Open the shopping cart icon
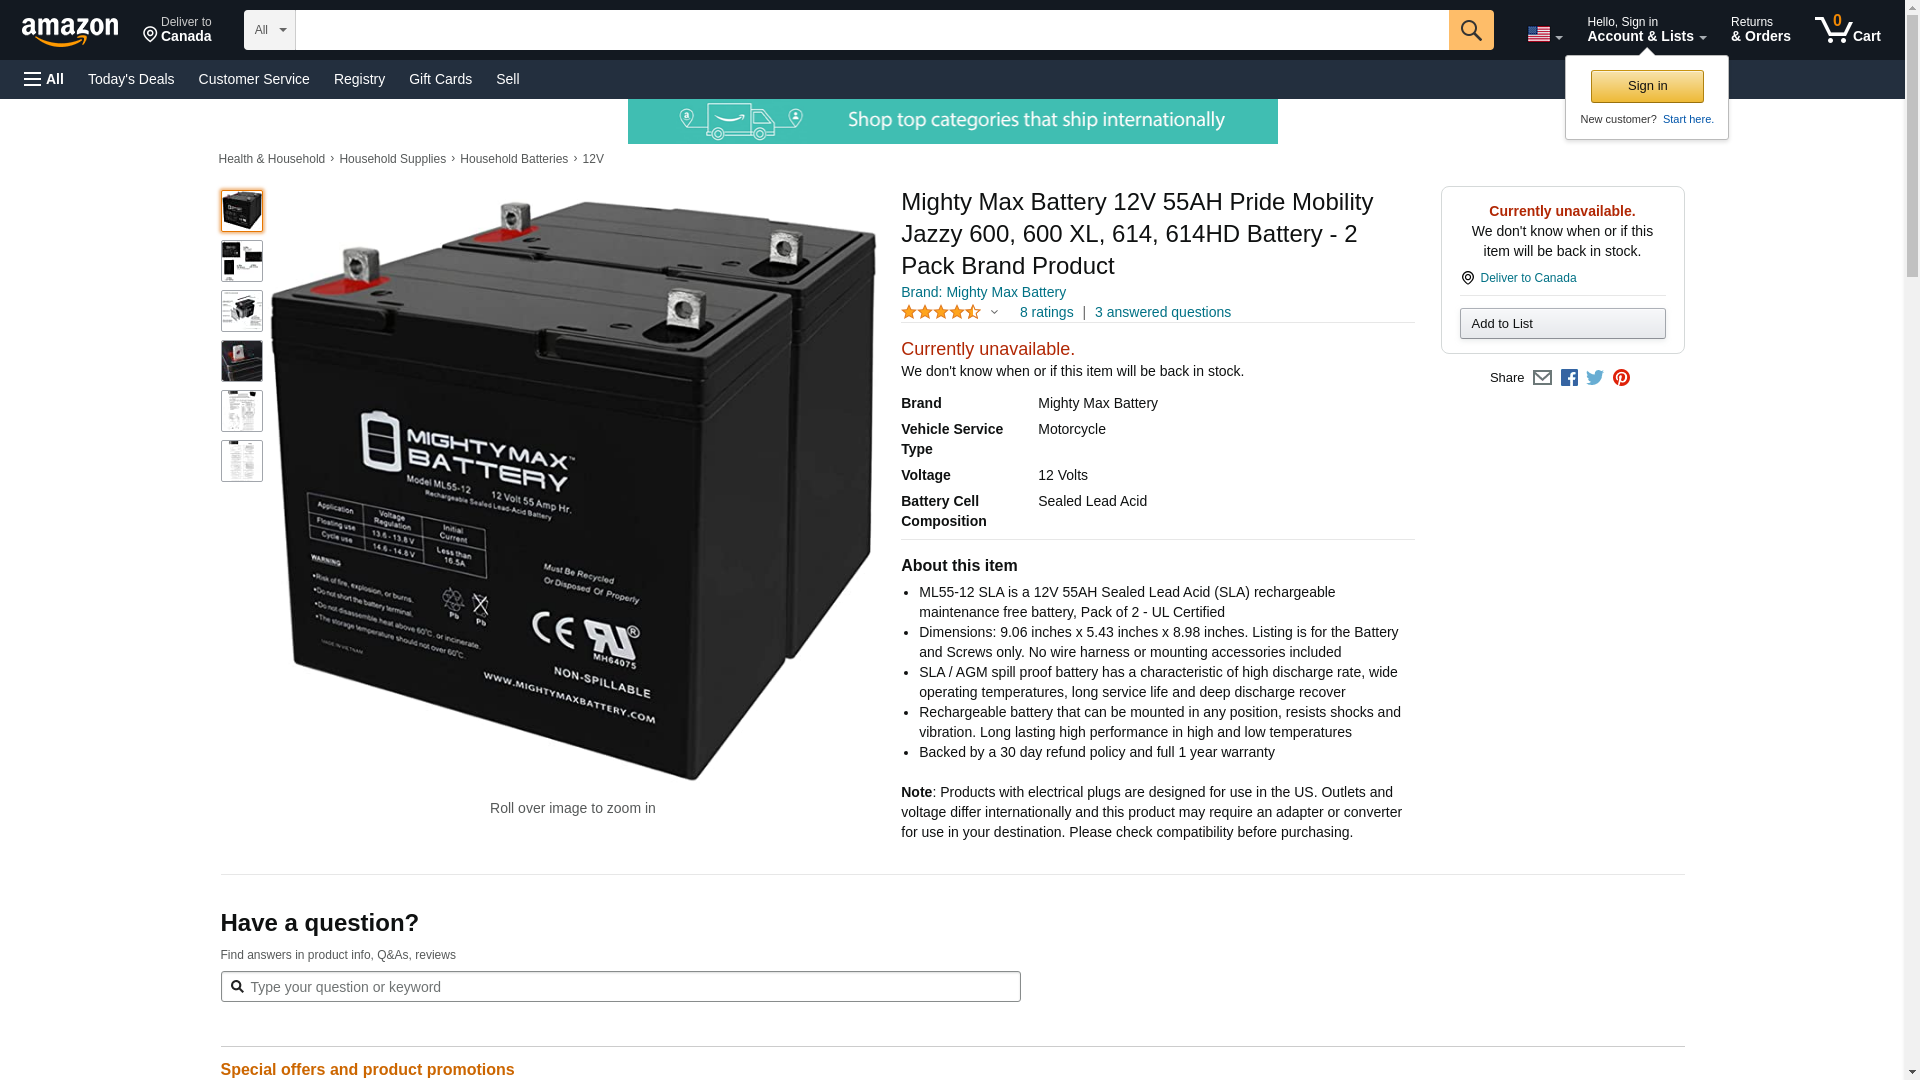Viewport: 1920px width, 1080px height. coord(1848,30)
